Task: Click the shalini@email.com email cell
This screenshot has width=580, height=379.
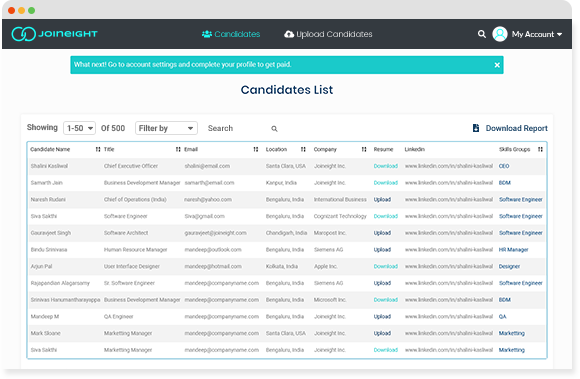Action: point(207,166)
